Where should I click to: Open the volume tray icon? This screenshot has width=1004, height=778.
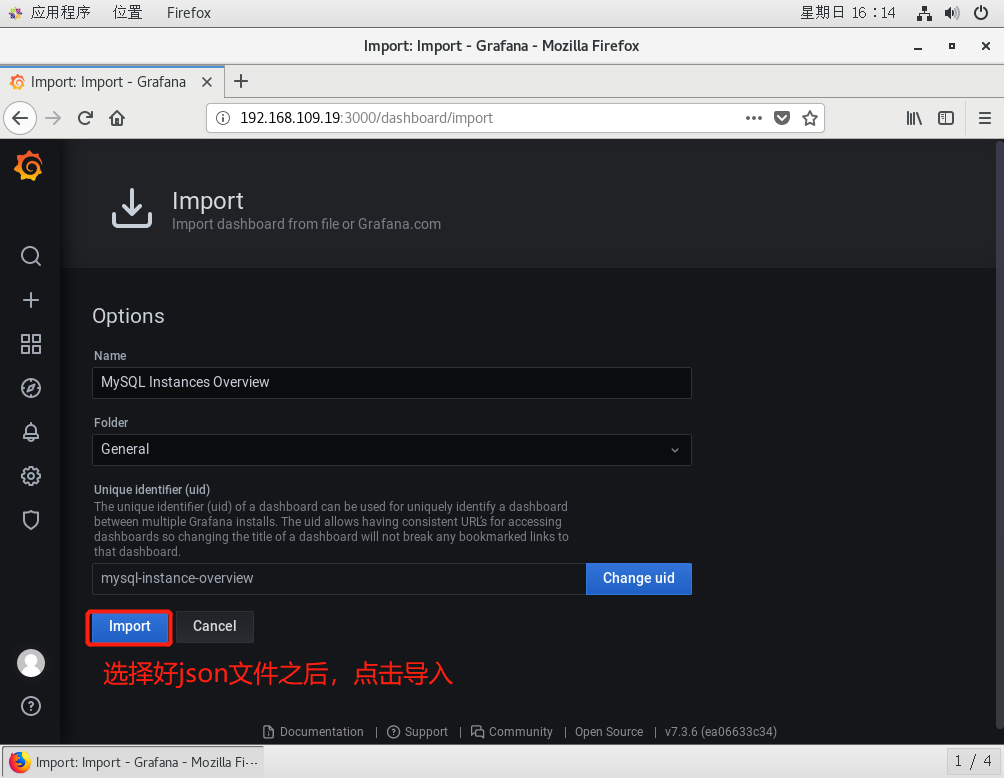[952, 13]
